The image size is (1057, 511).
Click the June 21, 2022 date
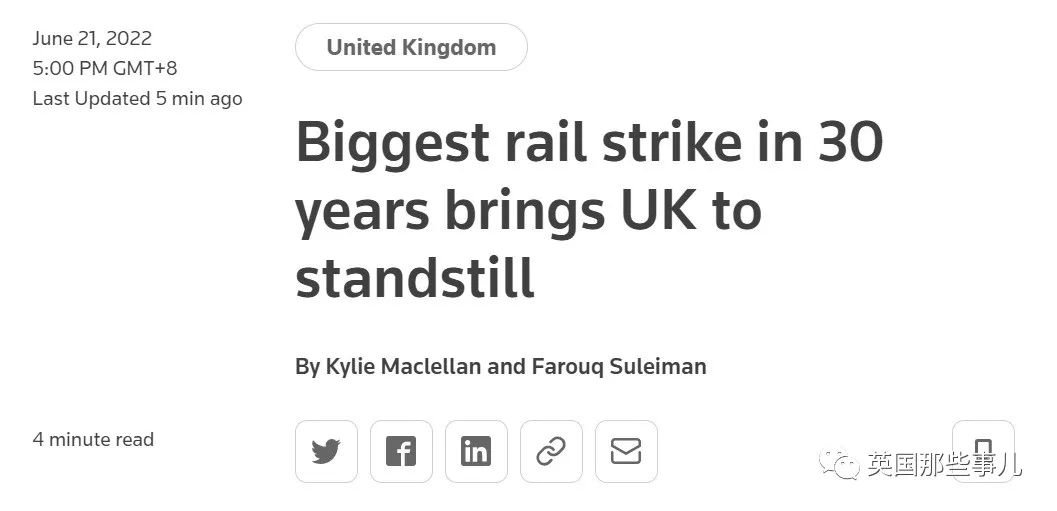click(x=92, y=38)
